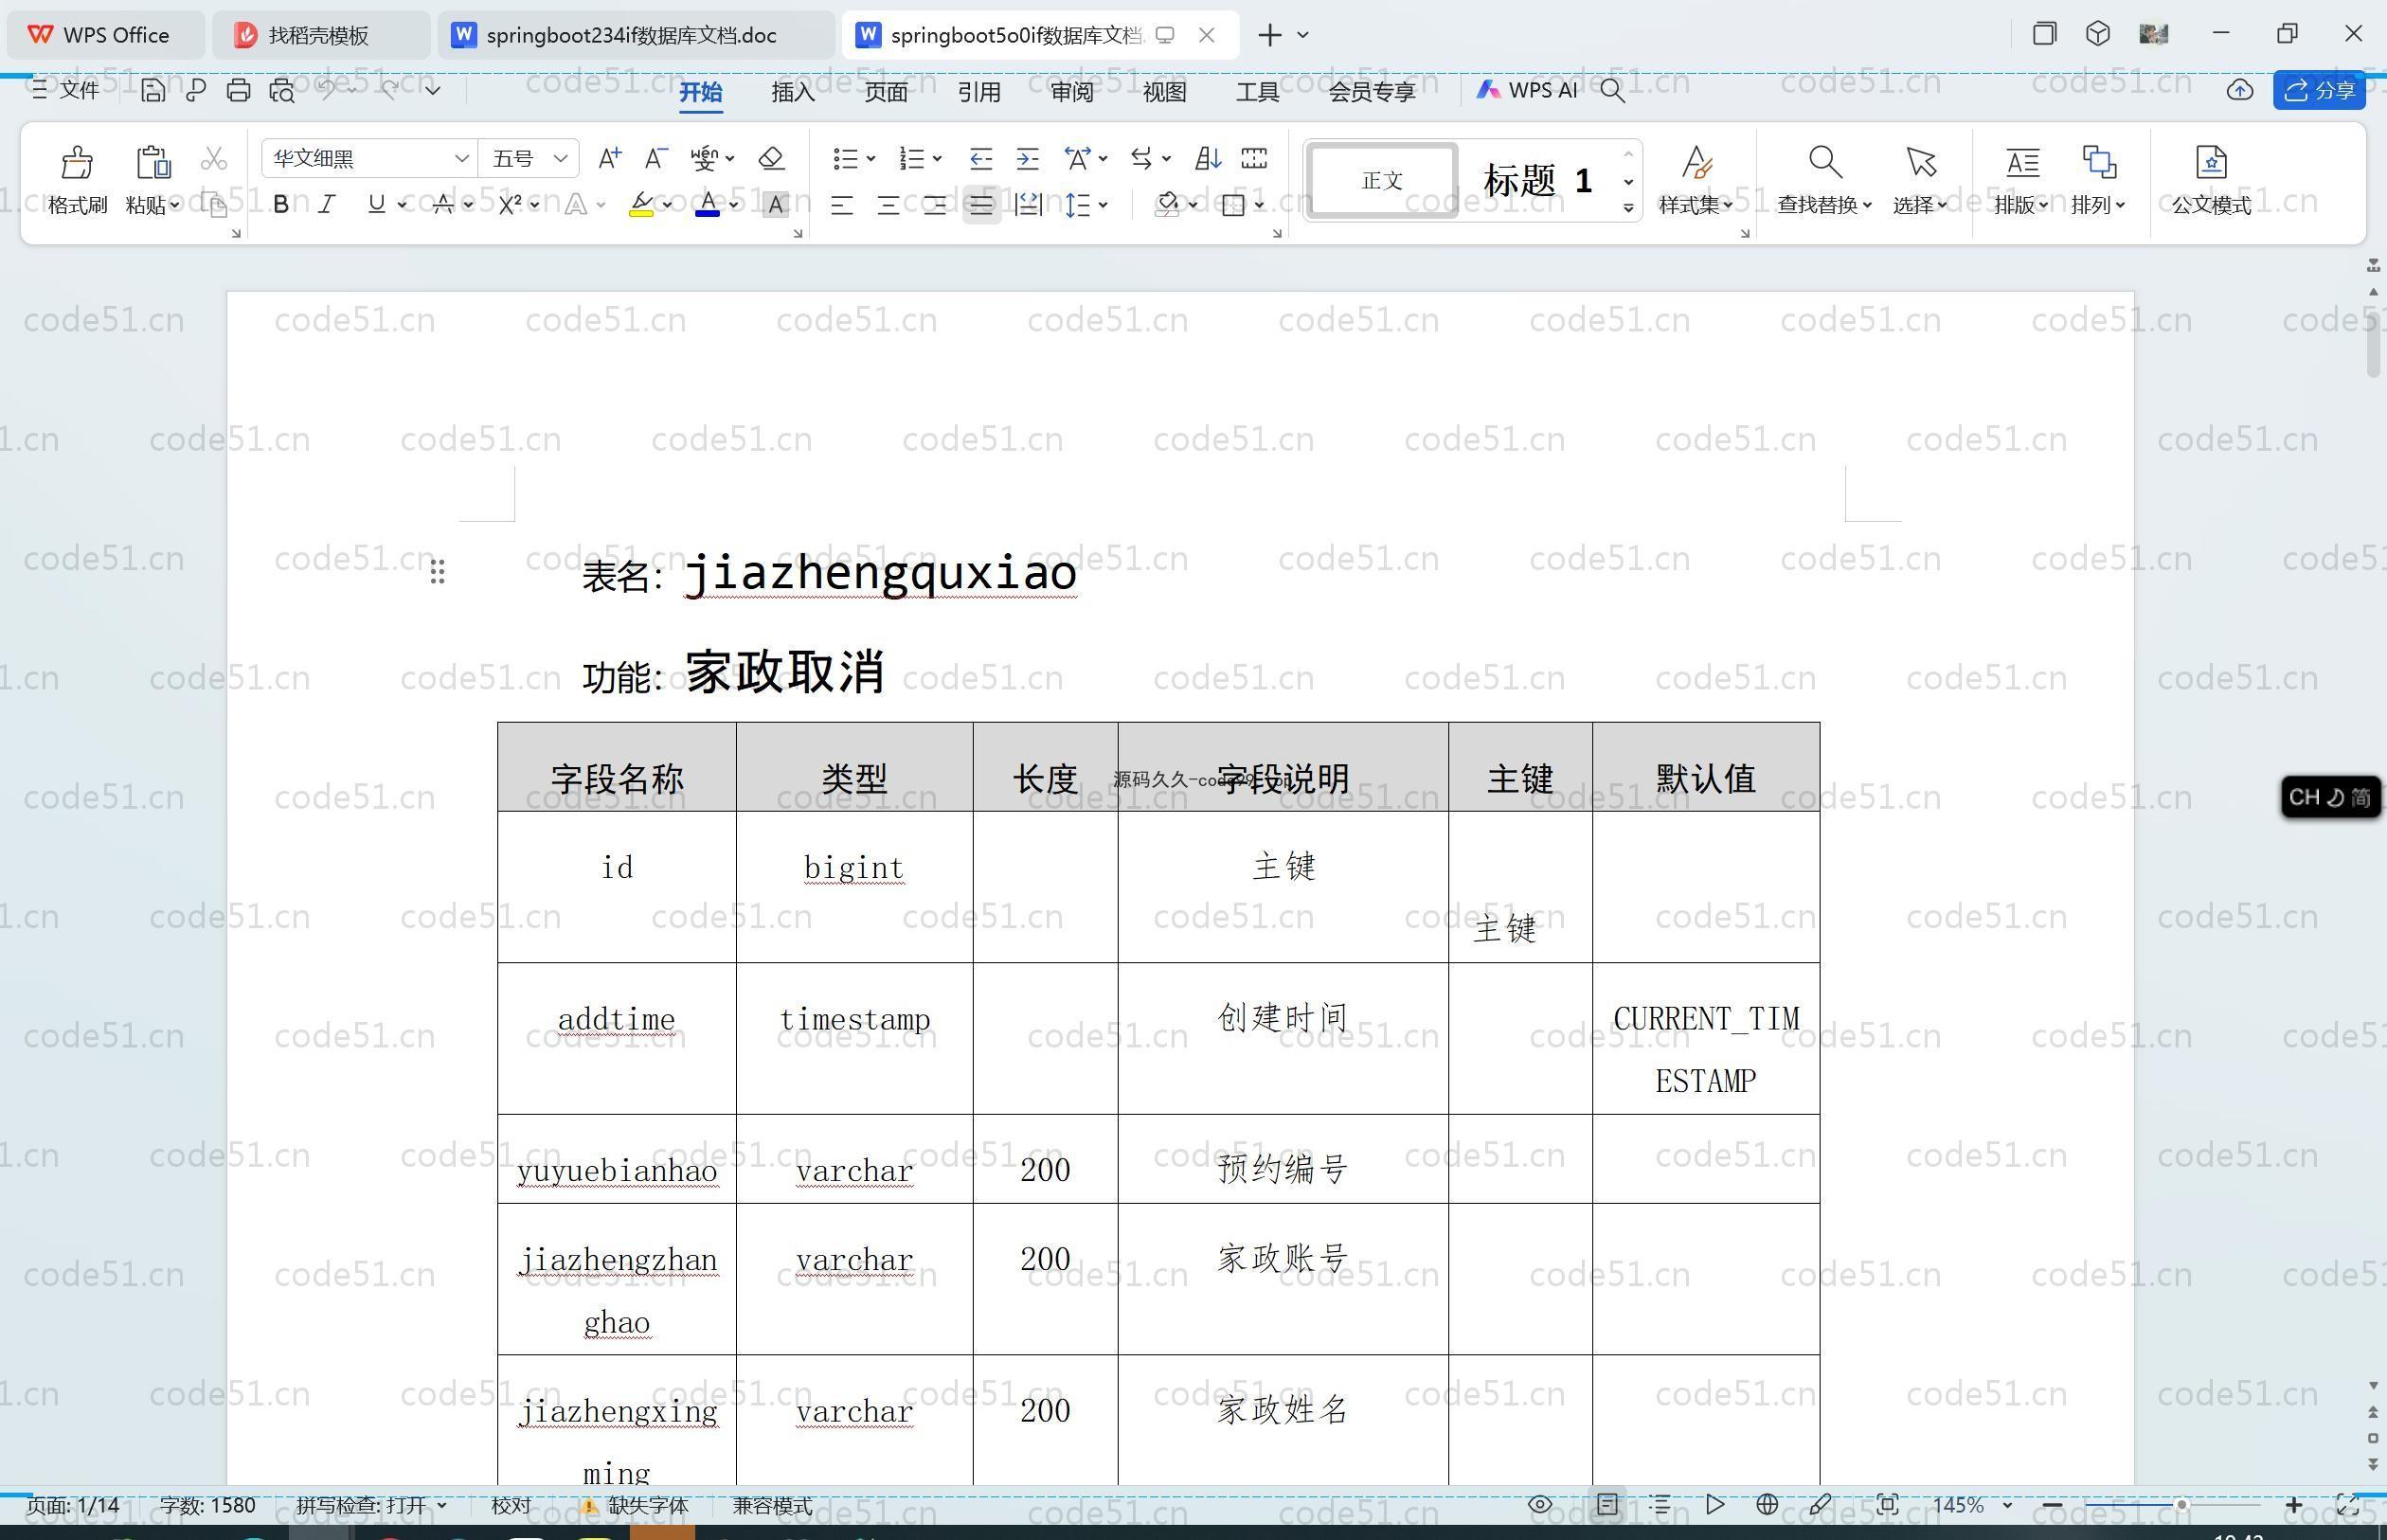
Task: Click the Cut scissors icon
Action: (x=214, y=158)
